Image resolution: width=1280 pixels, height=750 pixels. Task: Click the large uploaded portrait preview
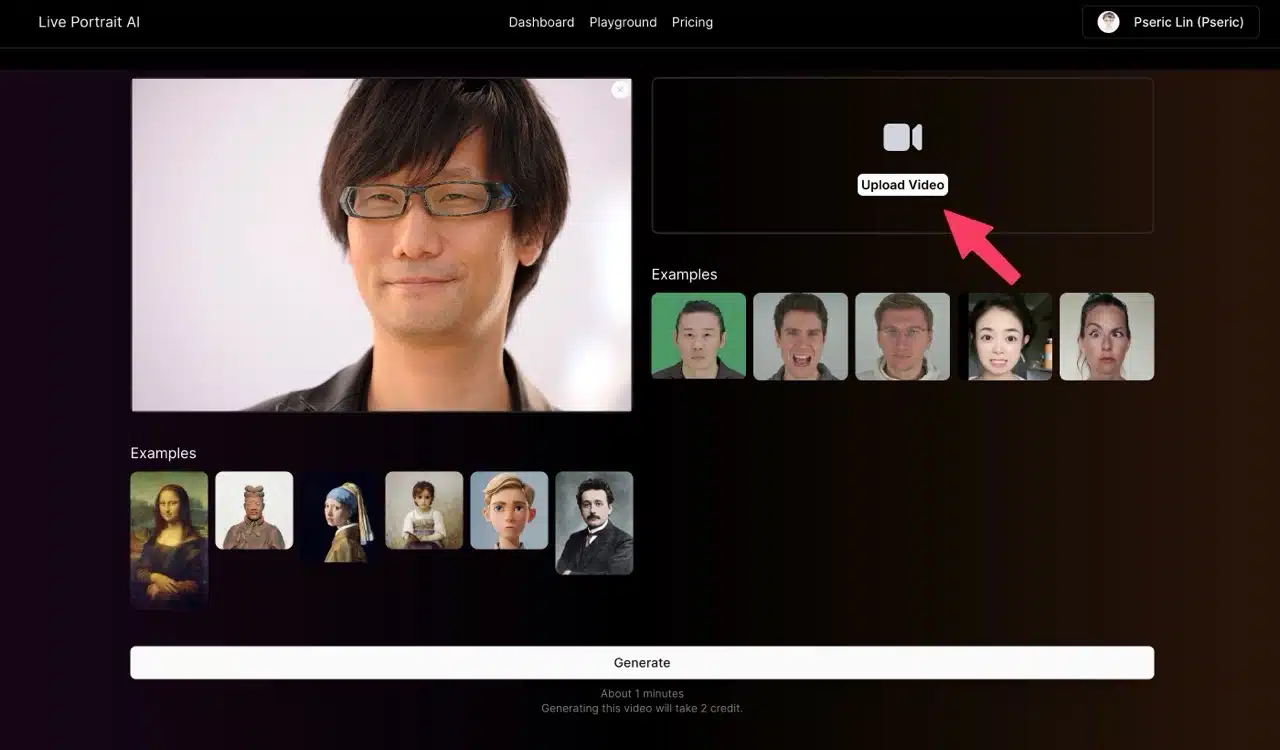[381, 245]
